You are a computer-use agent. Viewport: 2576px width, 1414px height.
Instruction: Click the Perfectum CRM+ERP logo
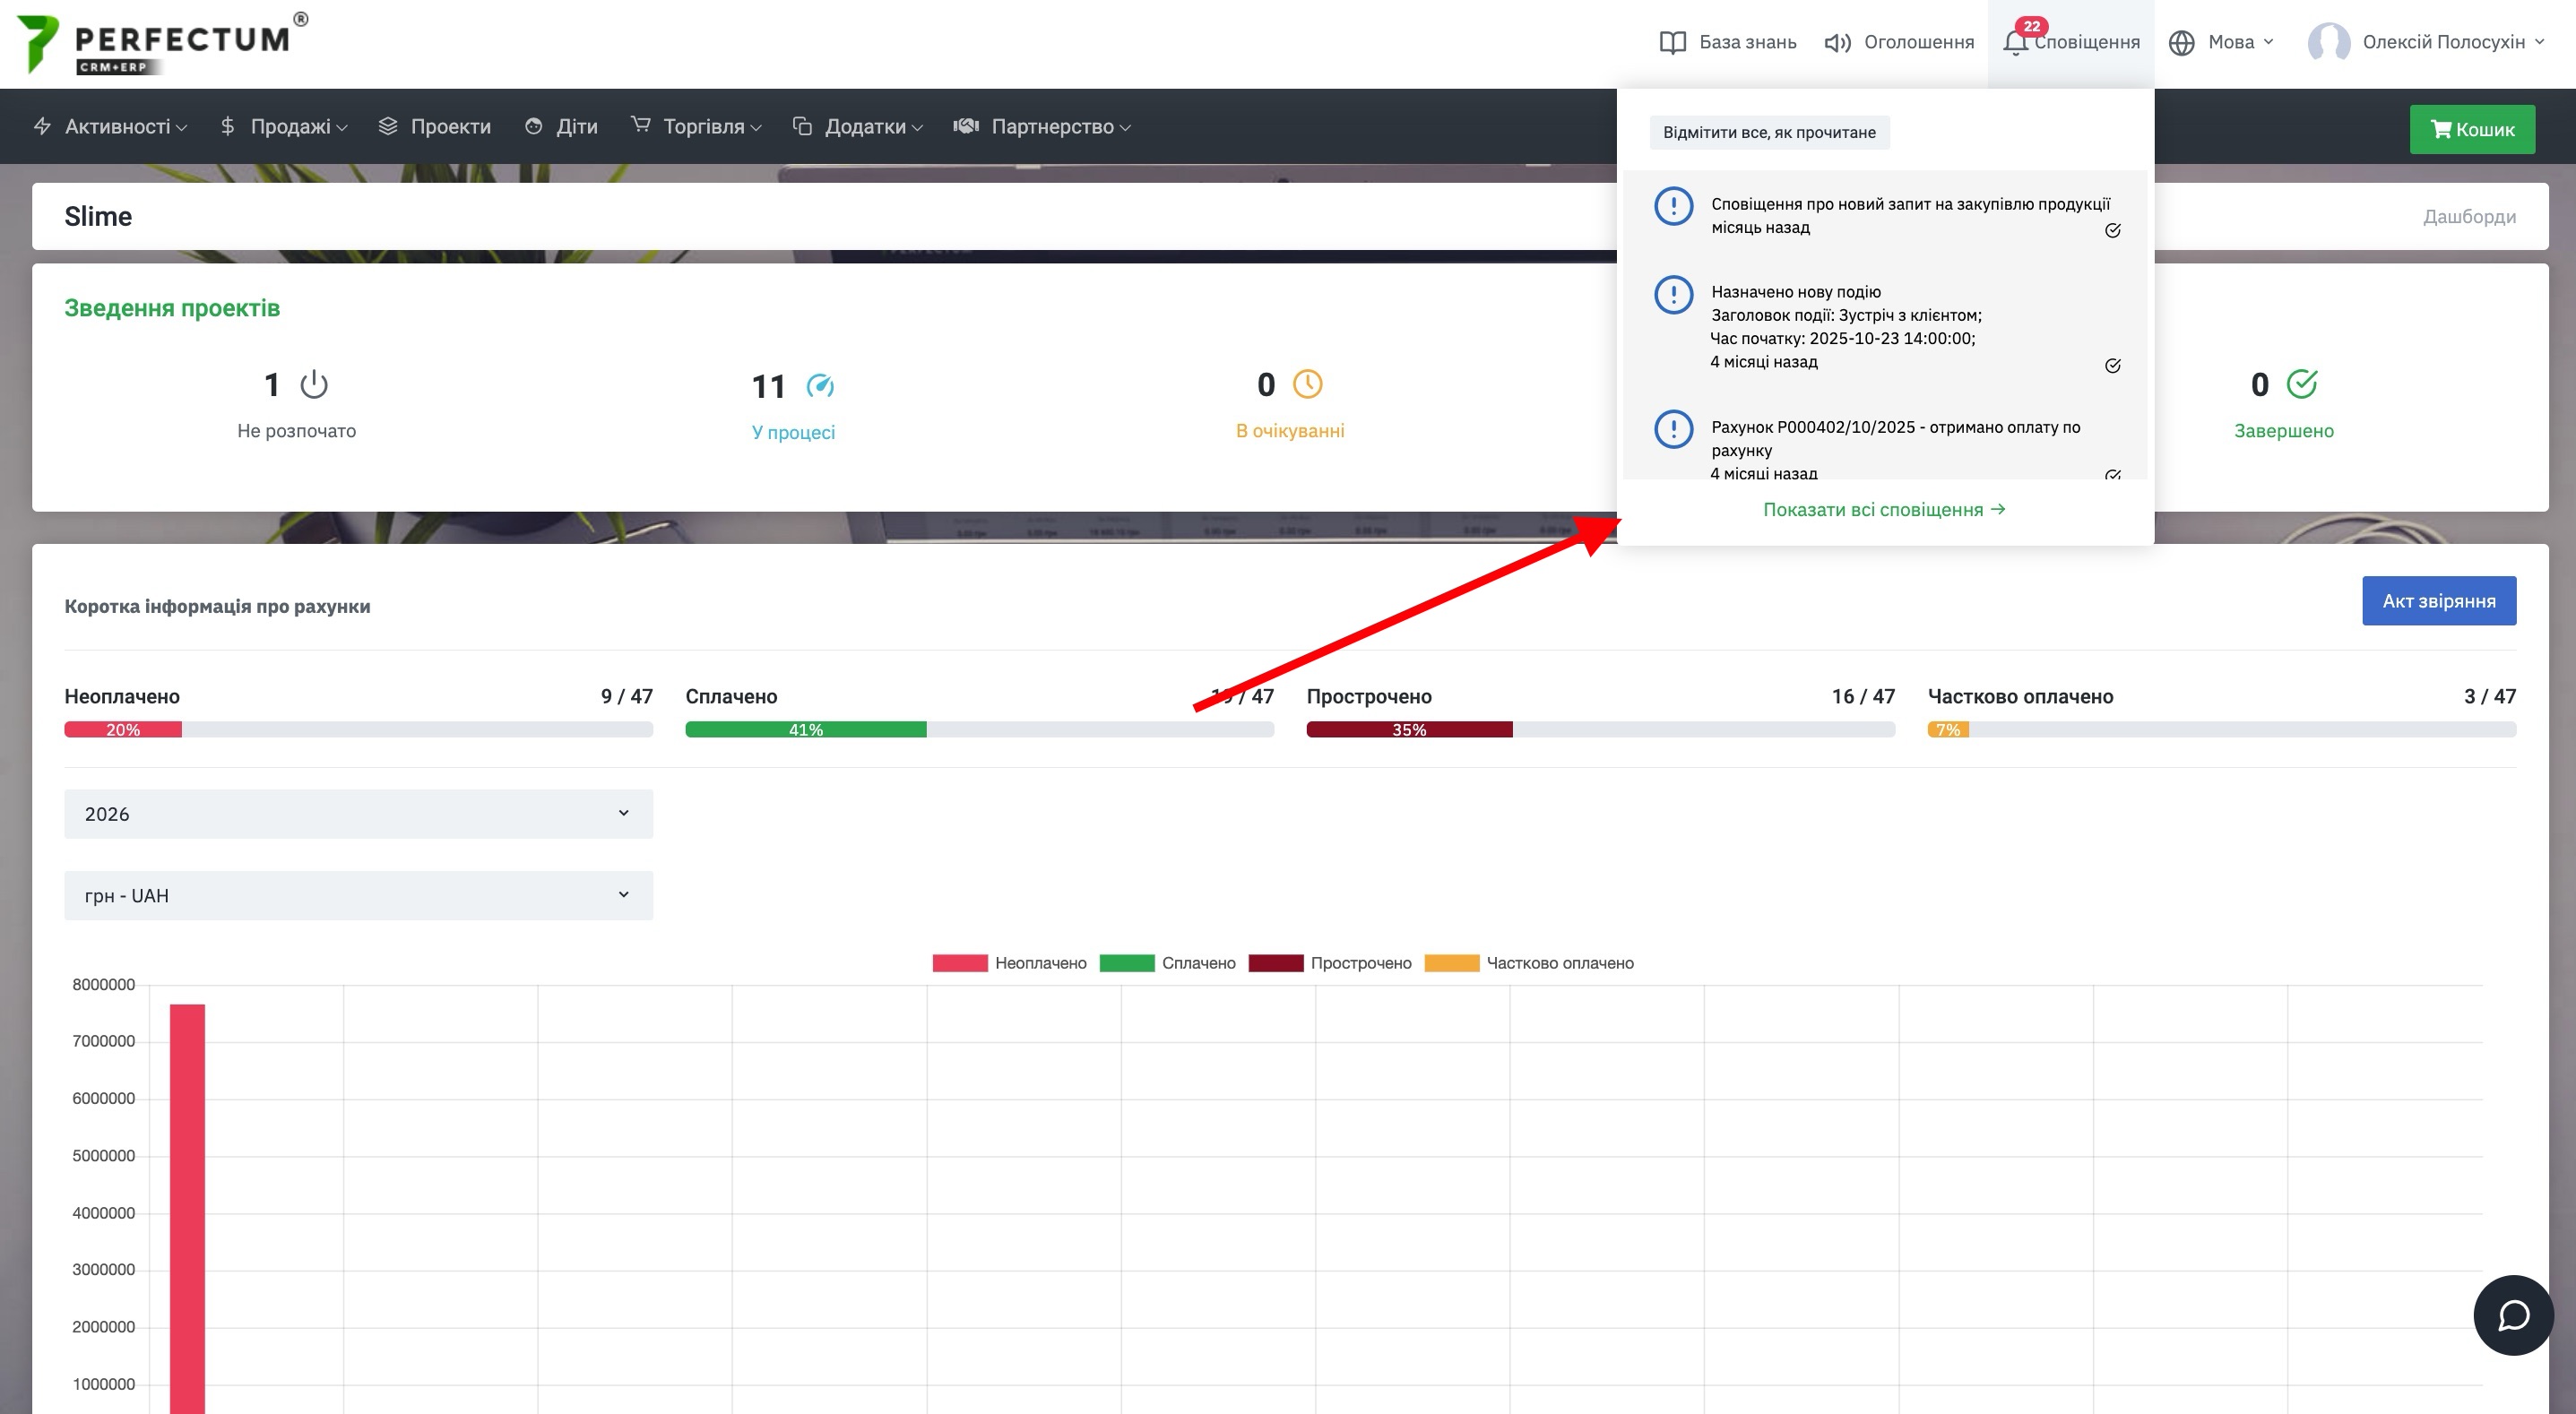[162, 43]
